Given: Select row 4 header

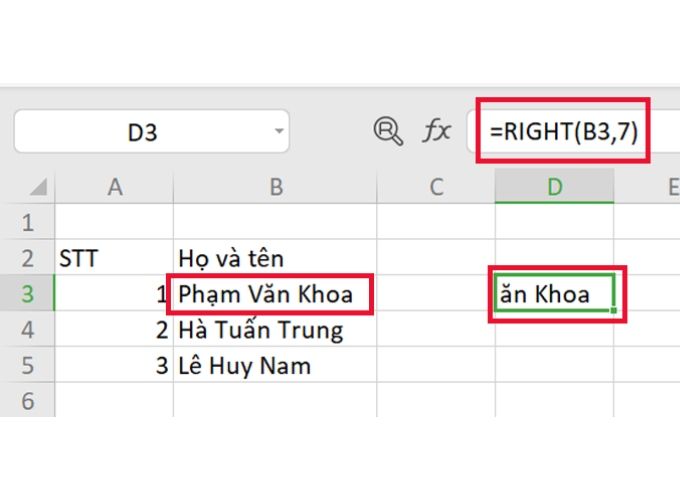Looking at the screenshot, I should [27, 329].
